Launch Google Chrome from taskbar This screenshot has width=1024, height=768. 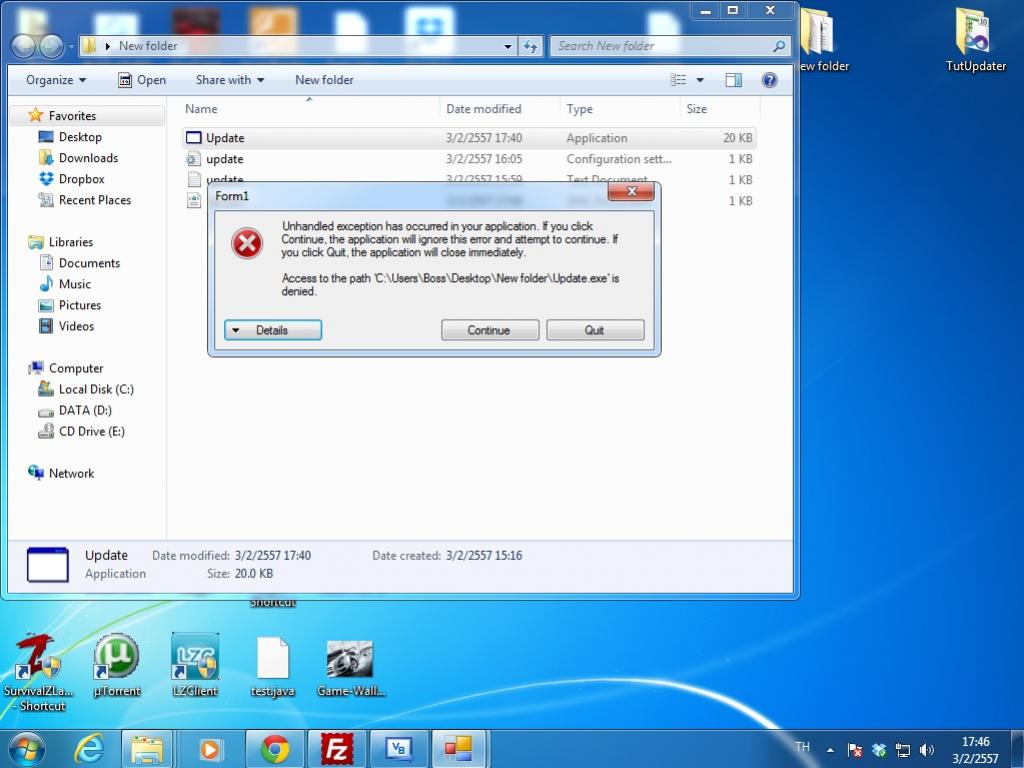point(275,749)
